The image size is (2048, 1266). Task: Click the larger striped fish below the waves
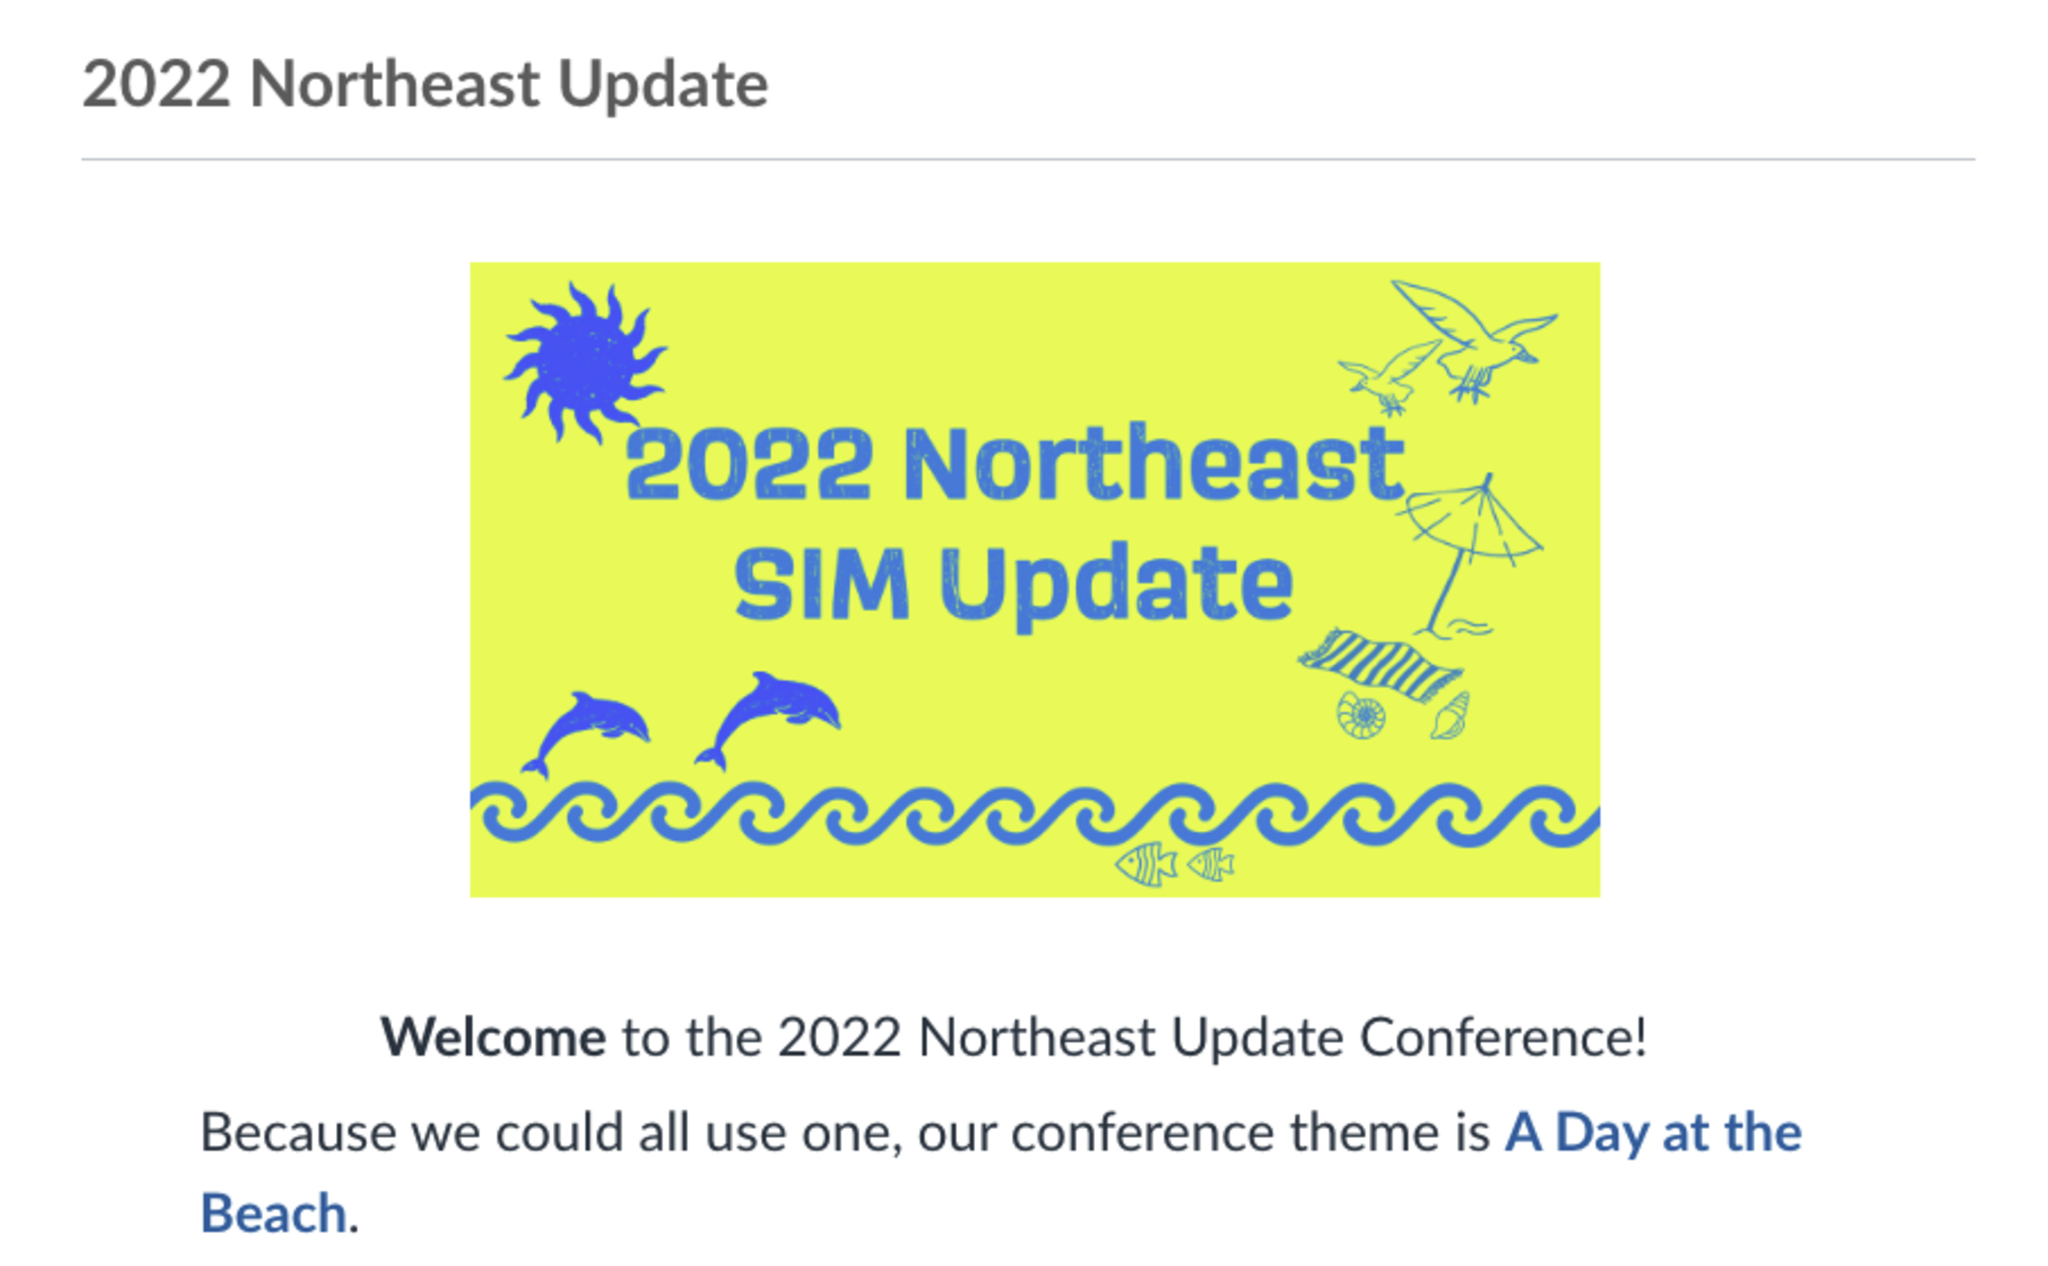click(x=1146, y=864)
